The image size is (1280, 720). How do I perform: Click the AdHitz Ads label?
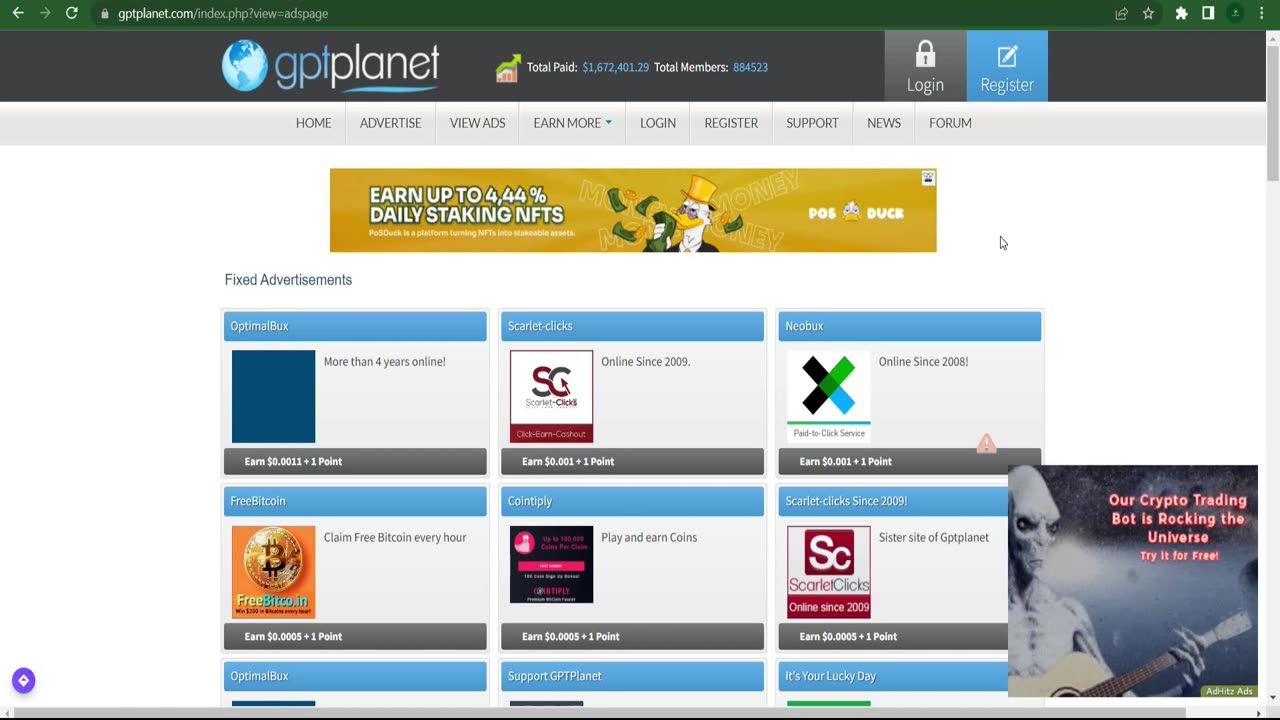click(1229, 691)
